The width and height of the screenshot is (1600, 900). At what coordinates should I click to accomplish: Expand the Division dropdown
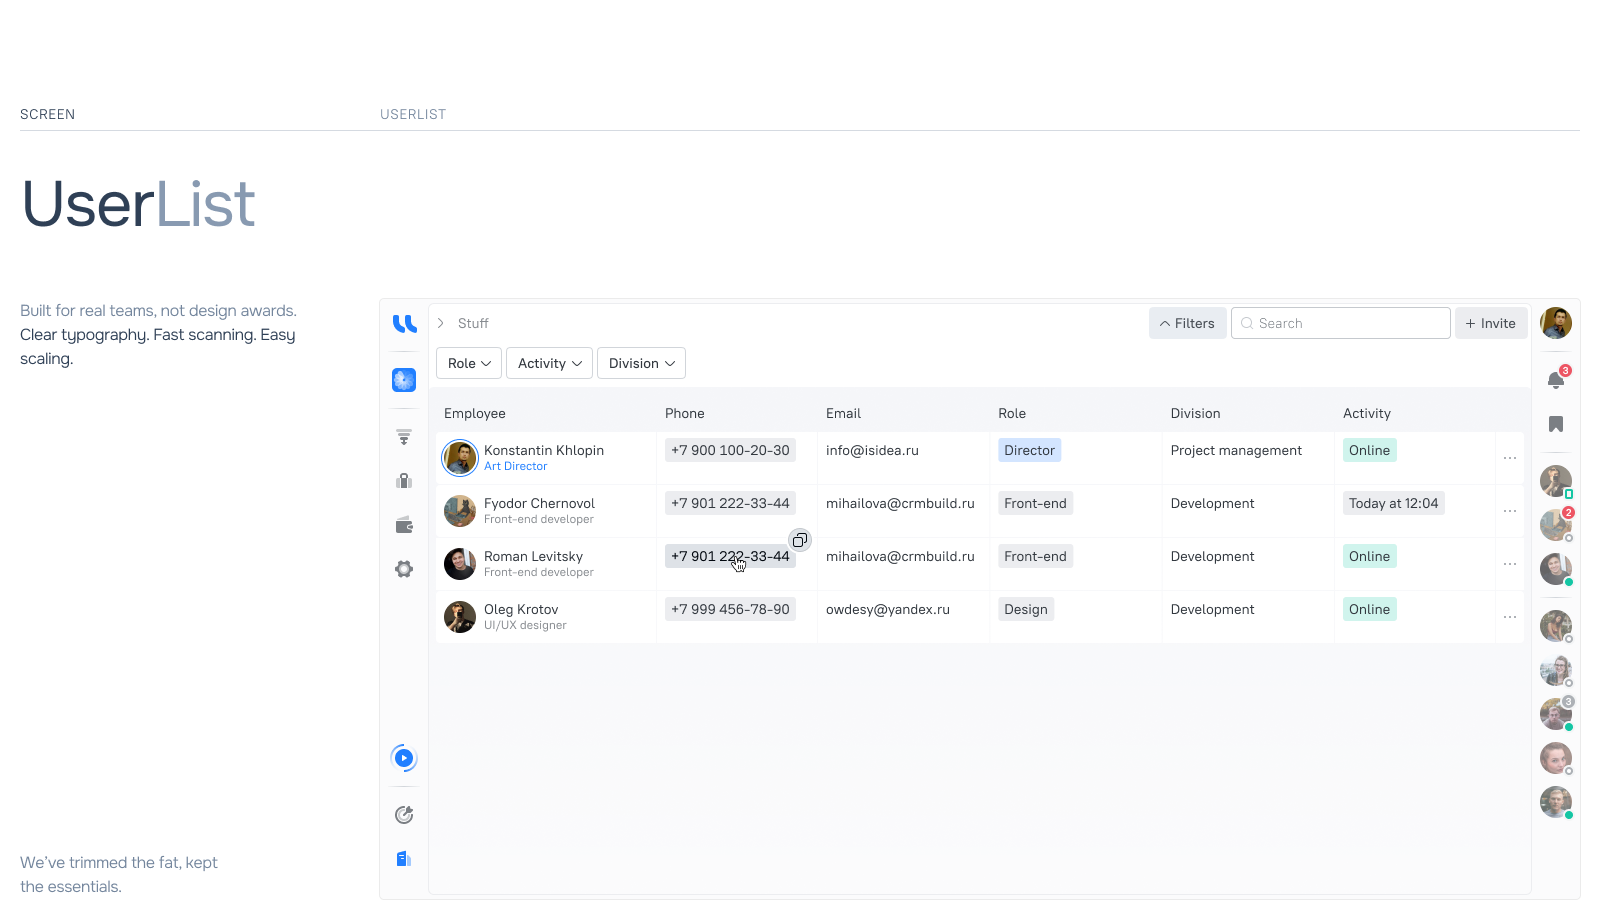point(641,363)
